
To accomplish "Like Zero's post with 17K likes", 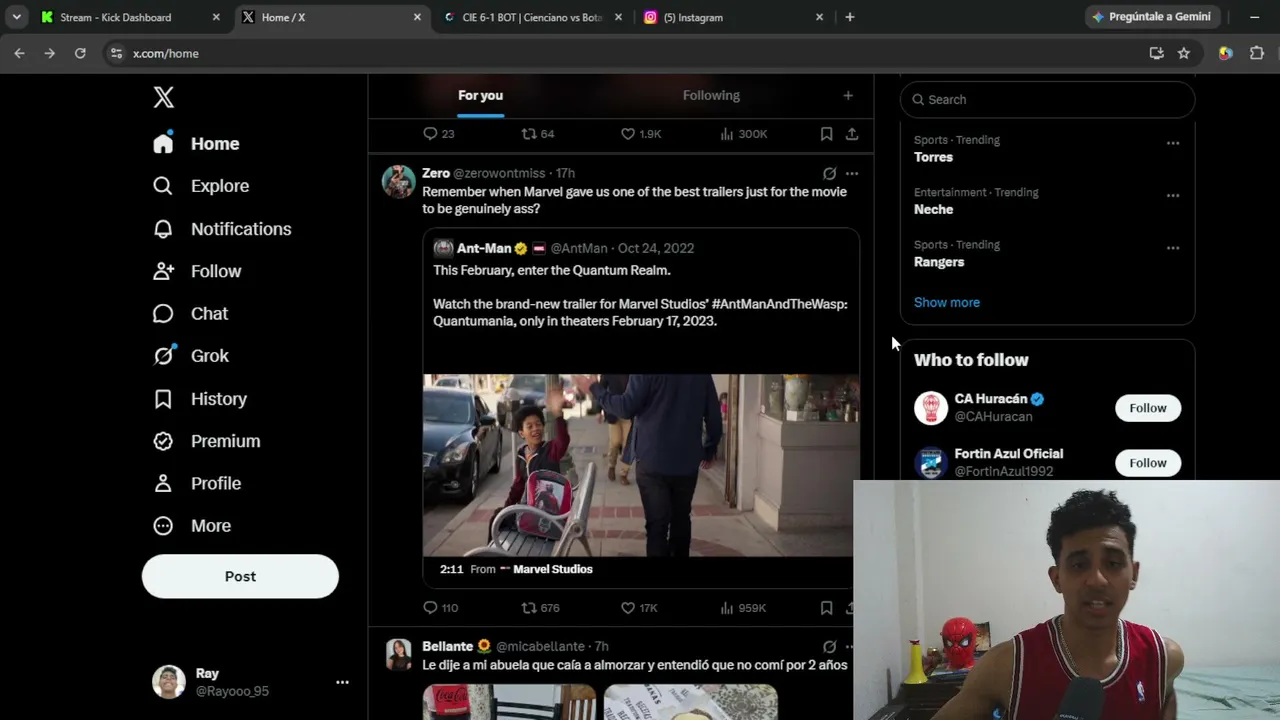I will 639,607.
